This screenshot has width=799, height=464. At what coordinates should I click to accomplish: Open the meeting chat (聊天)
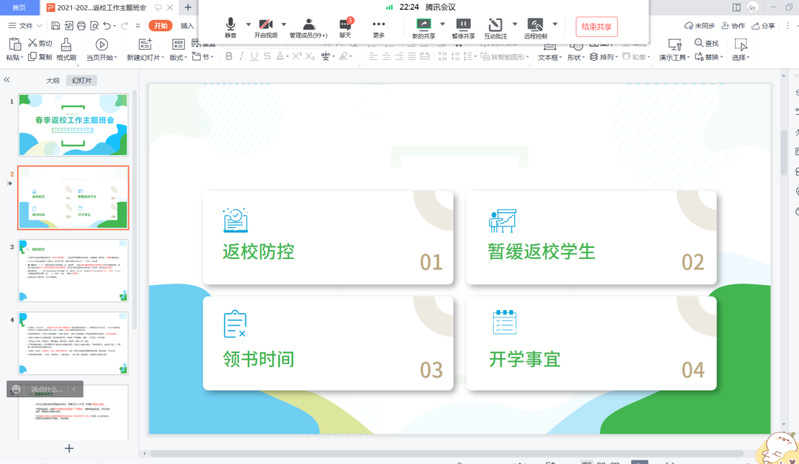tap(346, 26)
